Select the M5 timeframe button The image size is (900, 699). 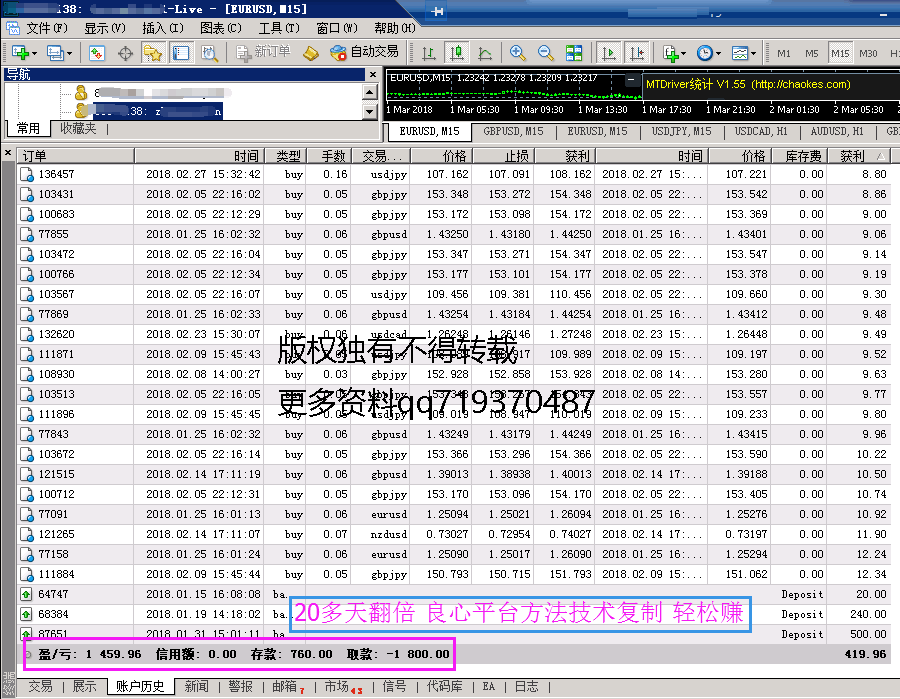(812, 53)
